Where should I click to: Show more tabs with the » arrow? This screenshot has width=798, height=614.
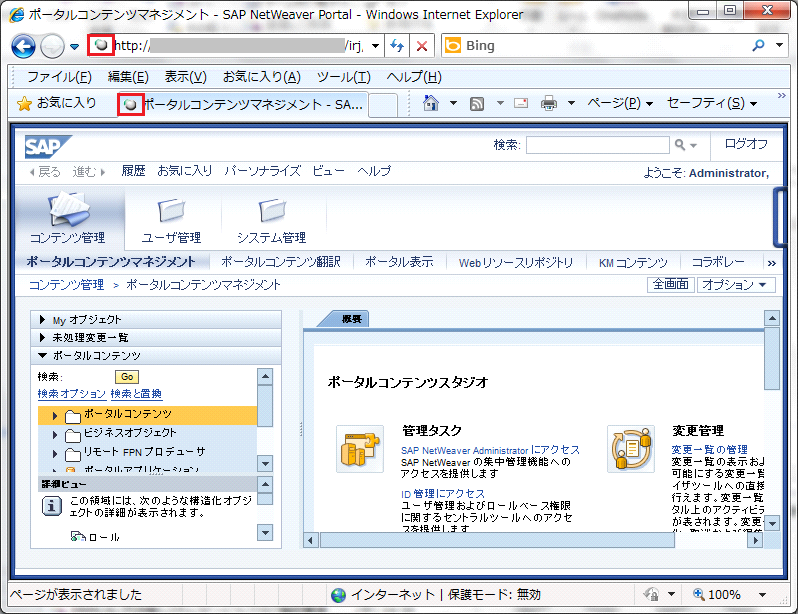(772, 263)
